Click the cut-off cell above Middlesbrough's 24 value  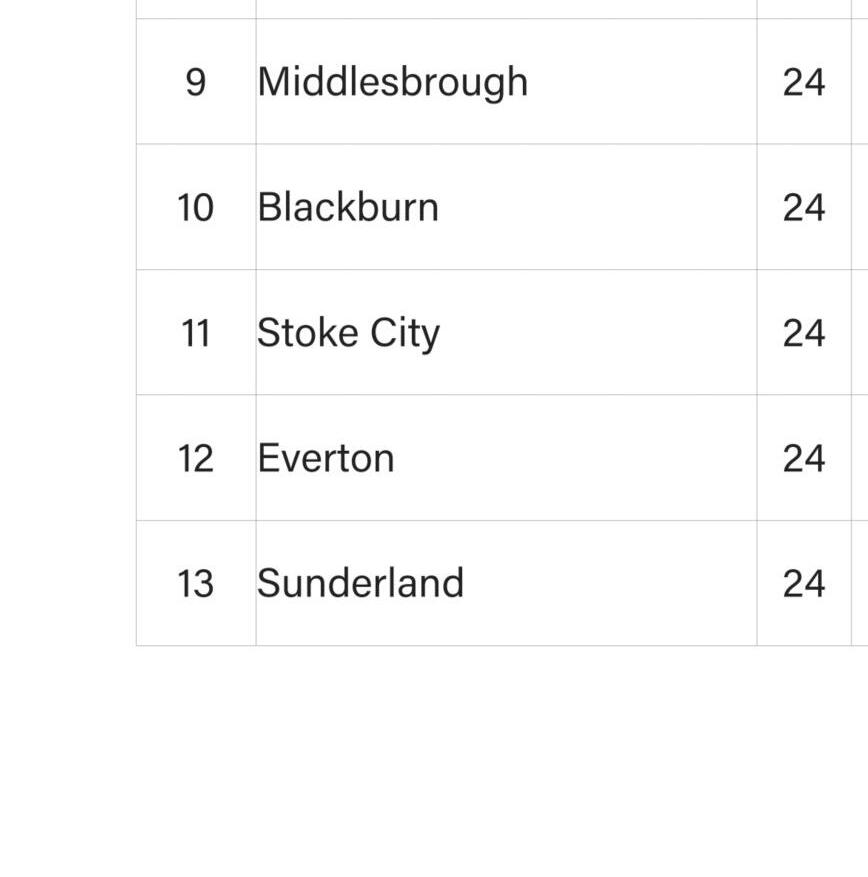[x=804, y=8]
